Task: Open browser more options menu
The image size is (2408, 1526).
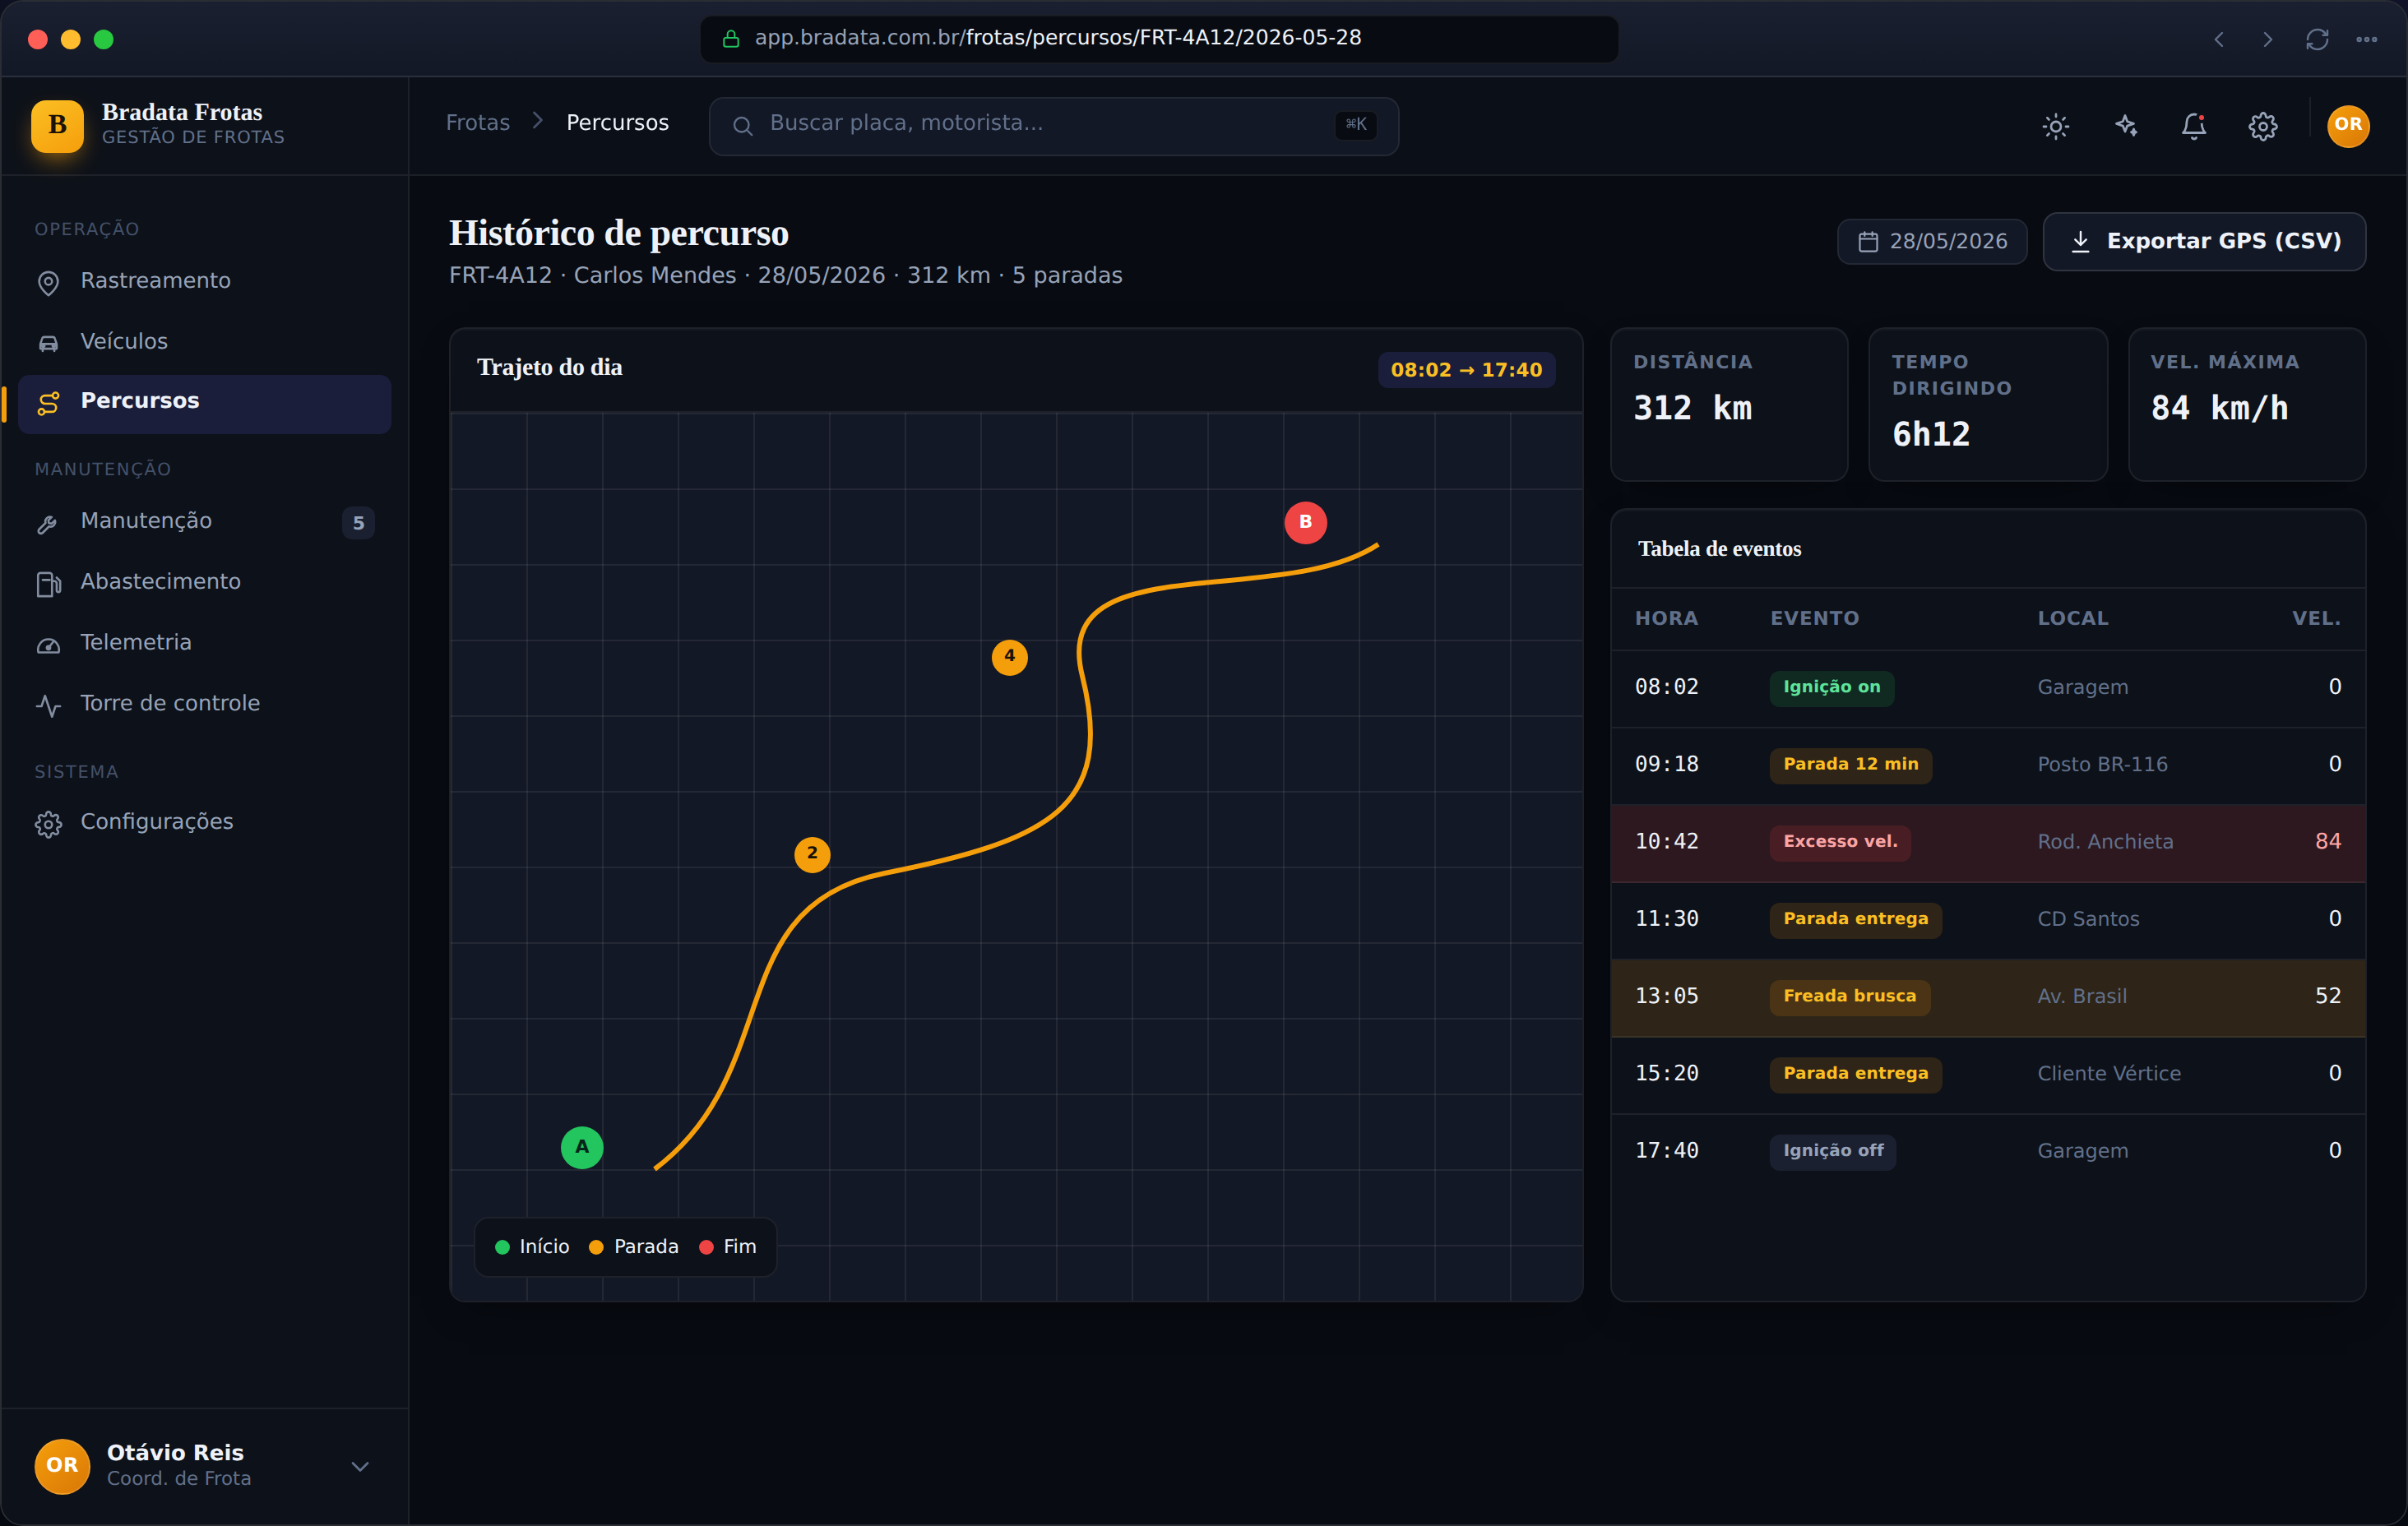Action: (2366, 39)
